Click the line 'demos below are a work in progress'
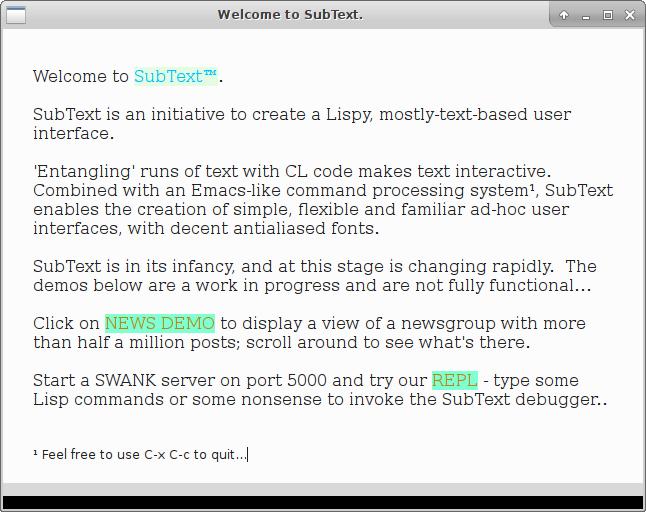646x512 pixels. [x=312, y=285]
